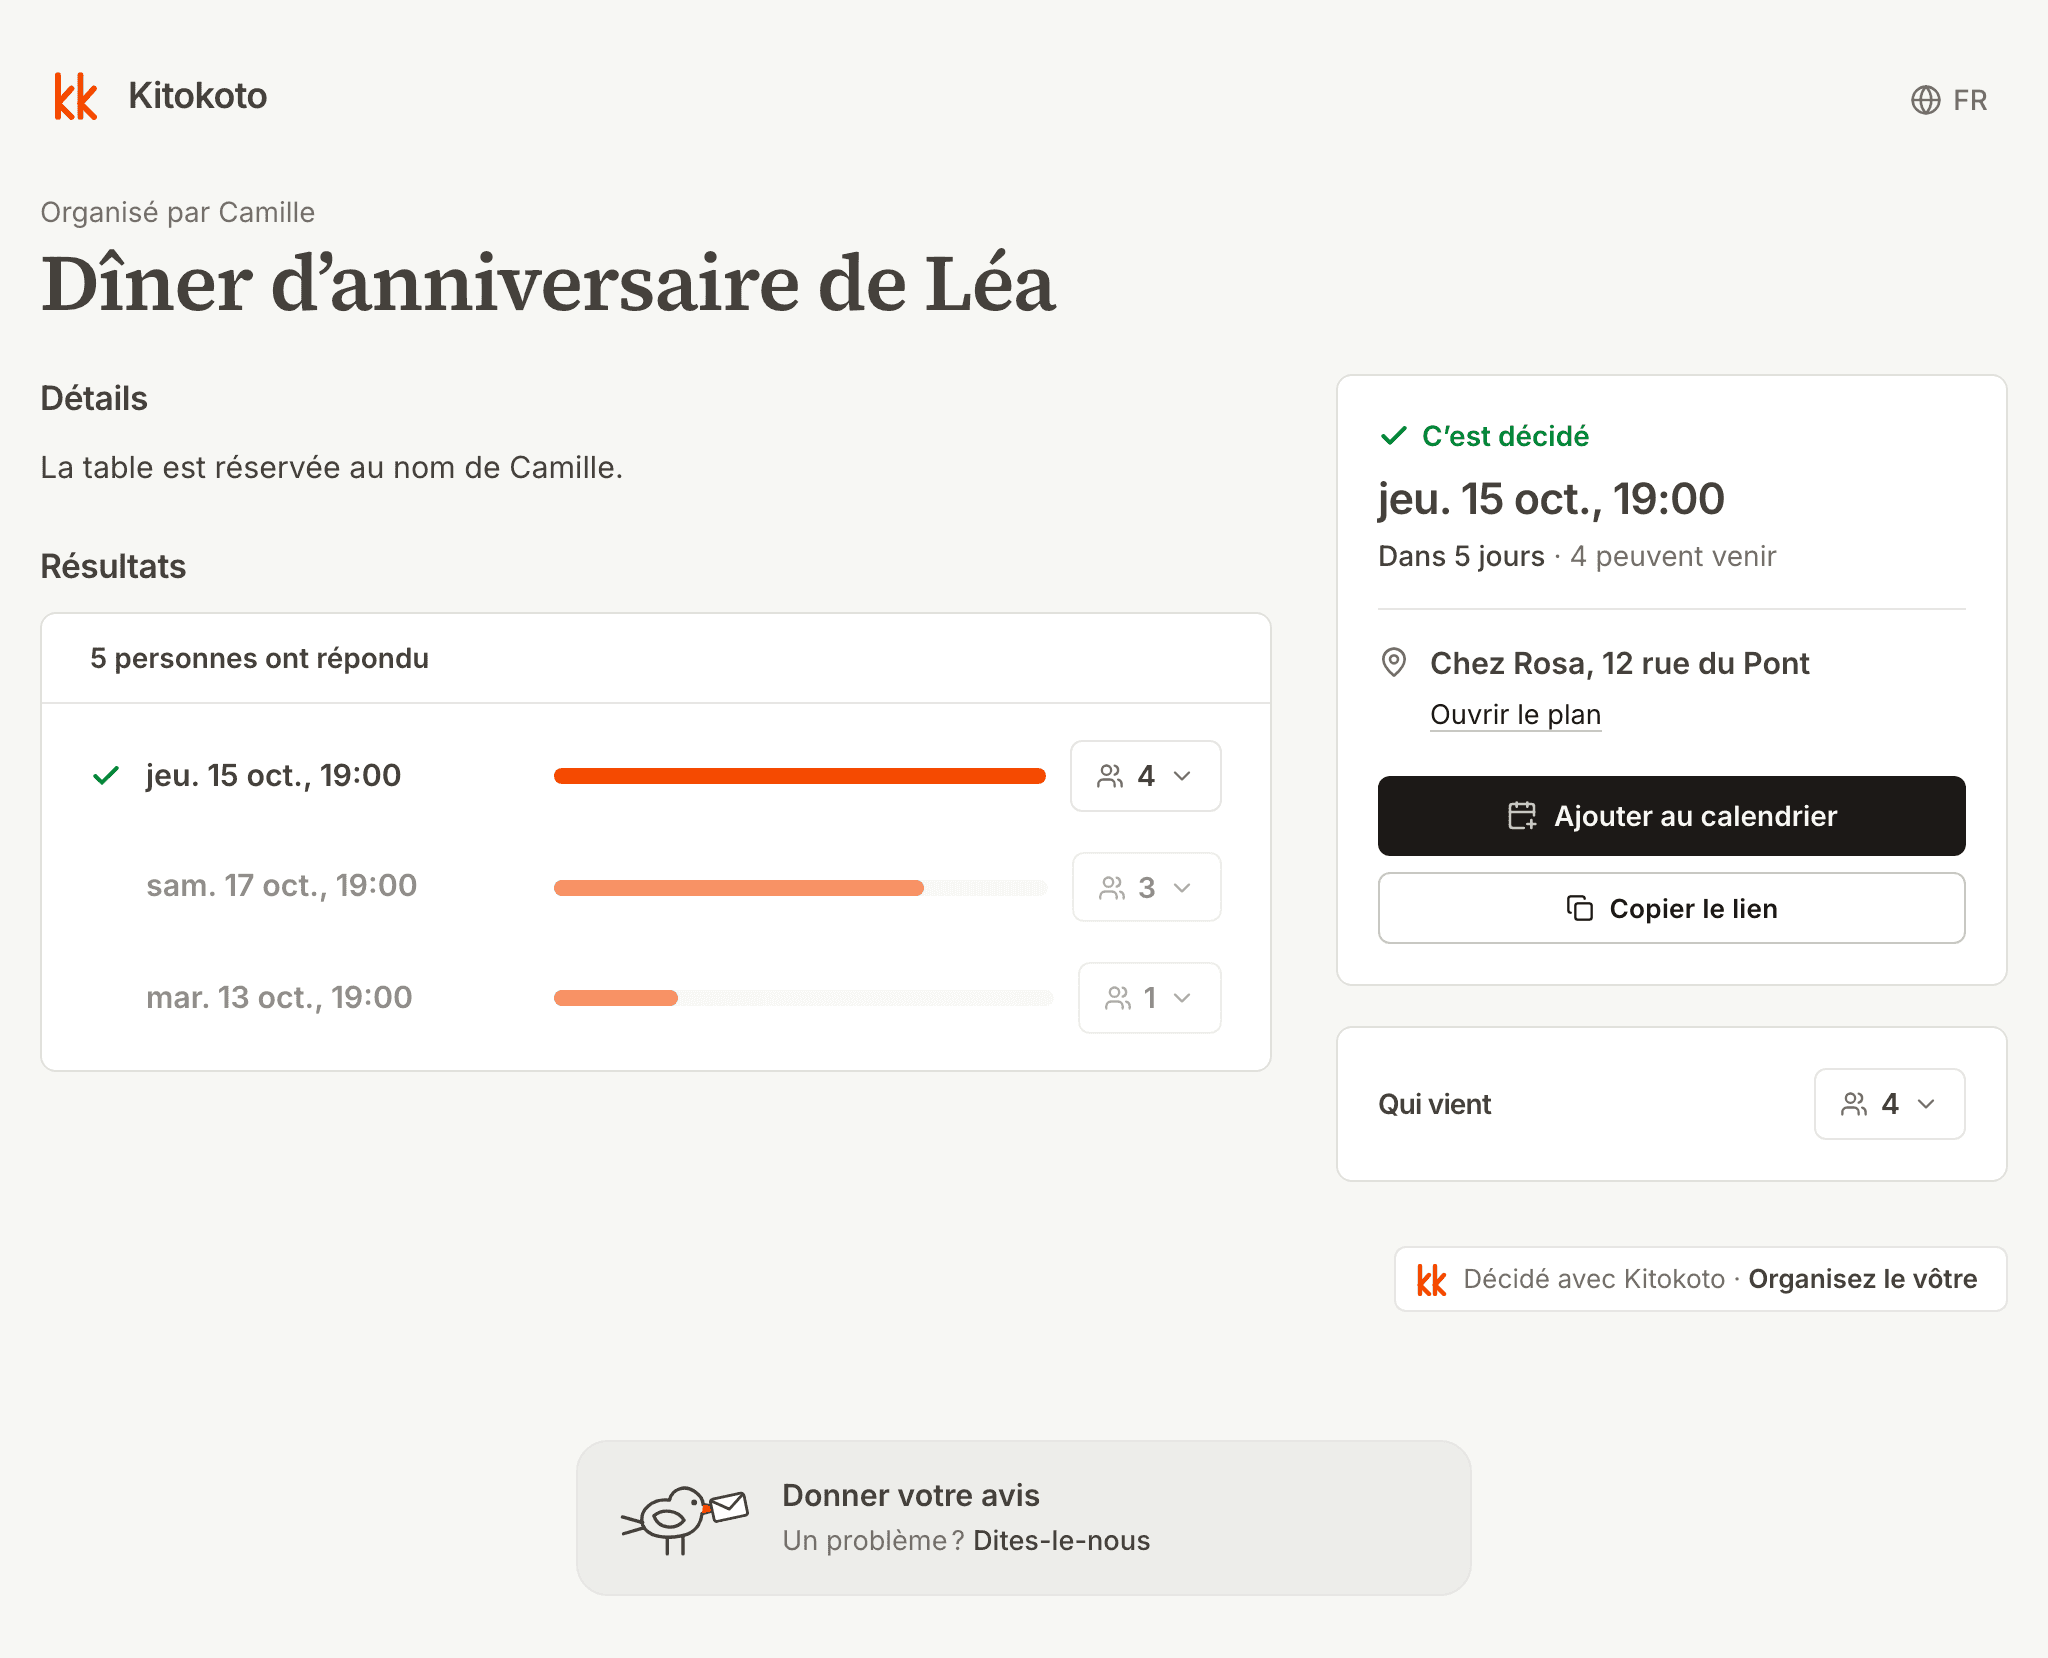Screen dimensions: 2048x1658
Task: Click the Donner votre avis heading
Action: tap(911, 1495)
